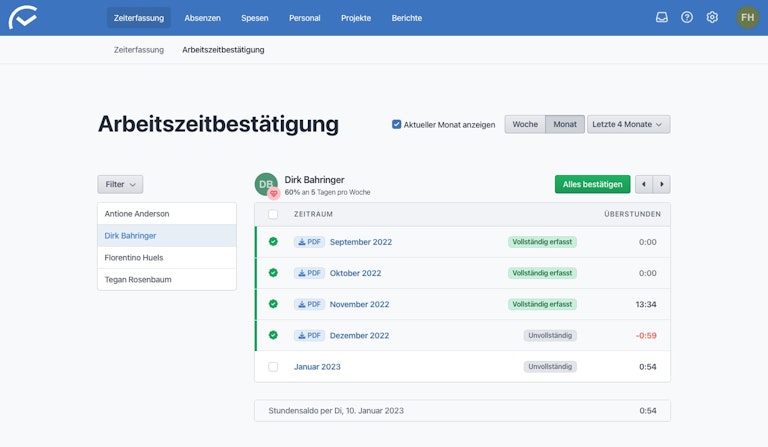This screenshot has width=768, height=447.
Task: Click green confirmed check for Oktober 2022
Action: point(273,273)
